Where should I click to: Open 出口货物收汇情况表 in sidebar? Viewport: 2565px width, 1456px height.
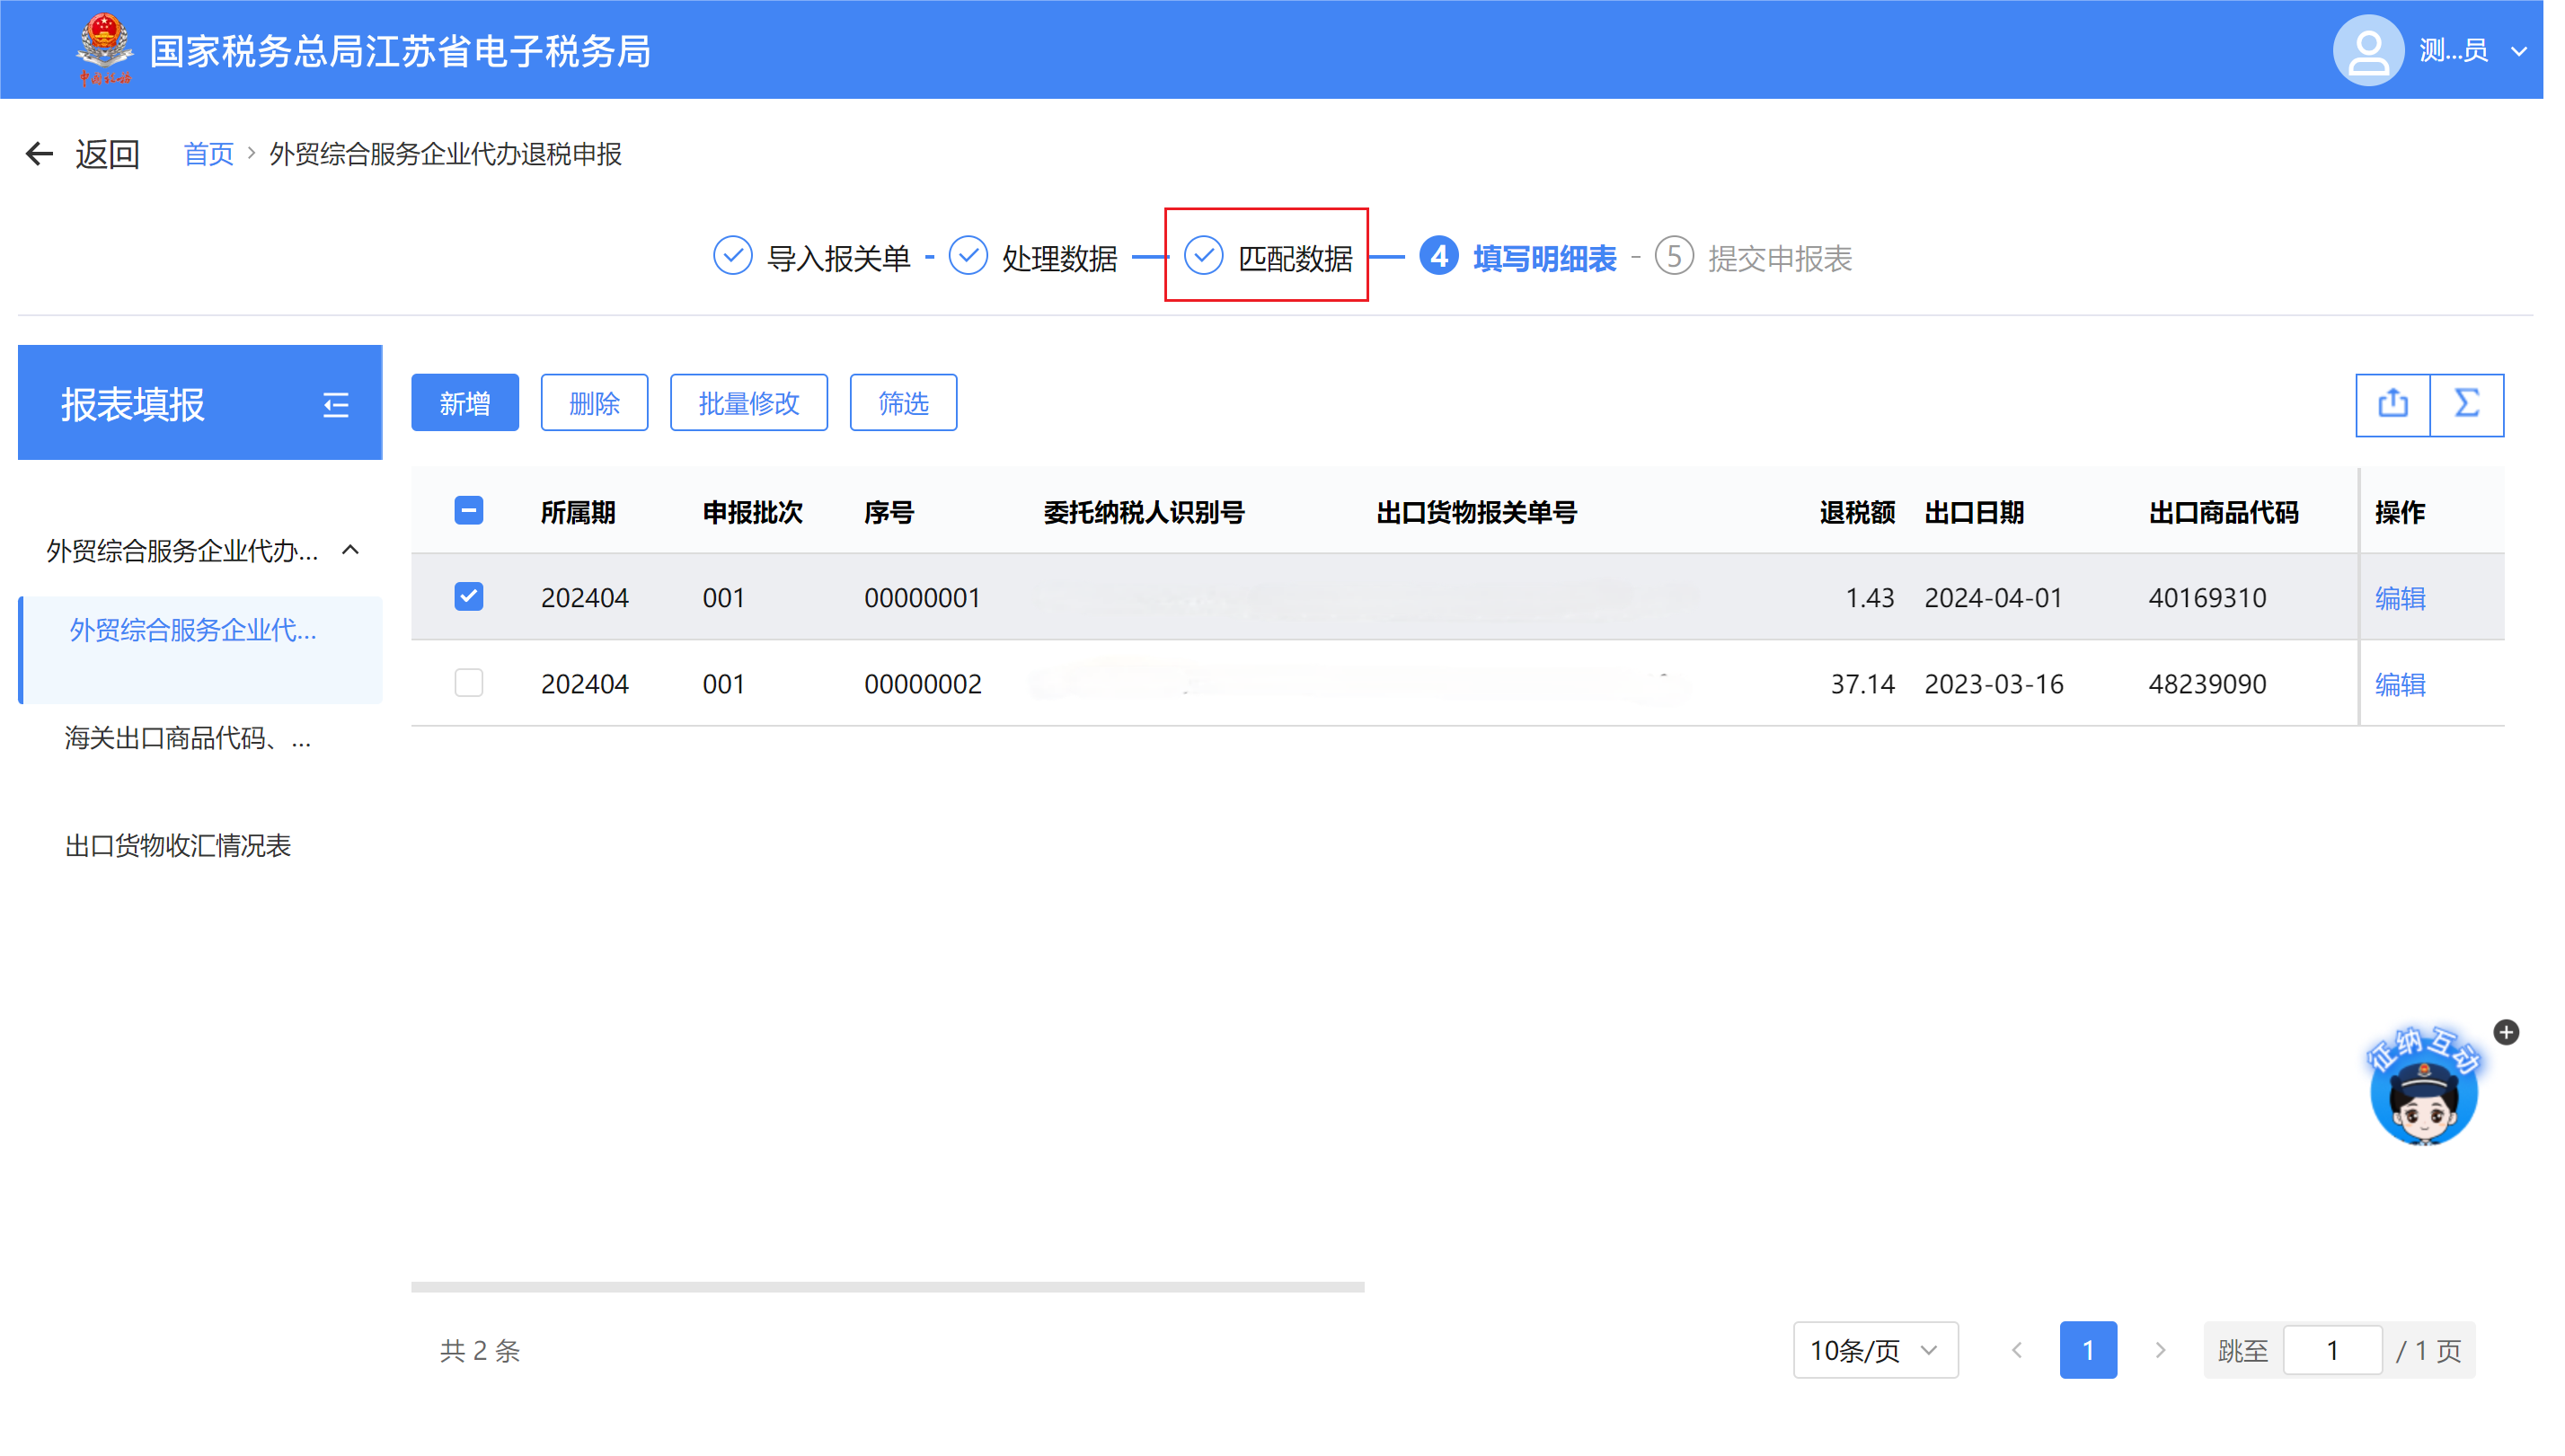(x=178, y=846)
